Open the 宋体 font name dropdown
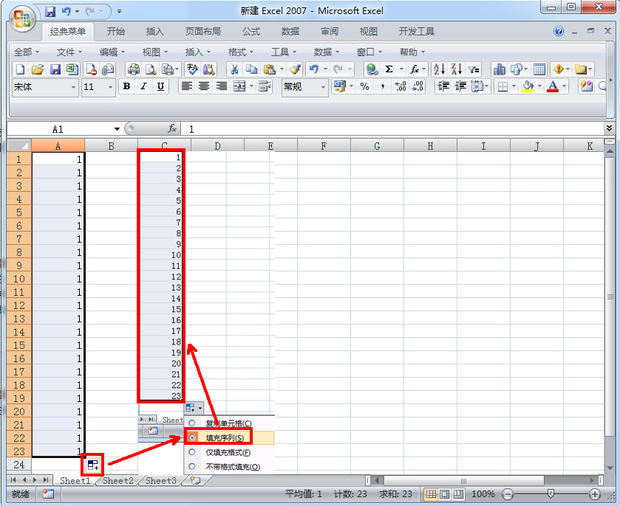Screen dimensions: 620x506 [x=73, y=87]
